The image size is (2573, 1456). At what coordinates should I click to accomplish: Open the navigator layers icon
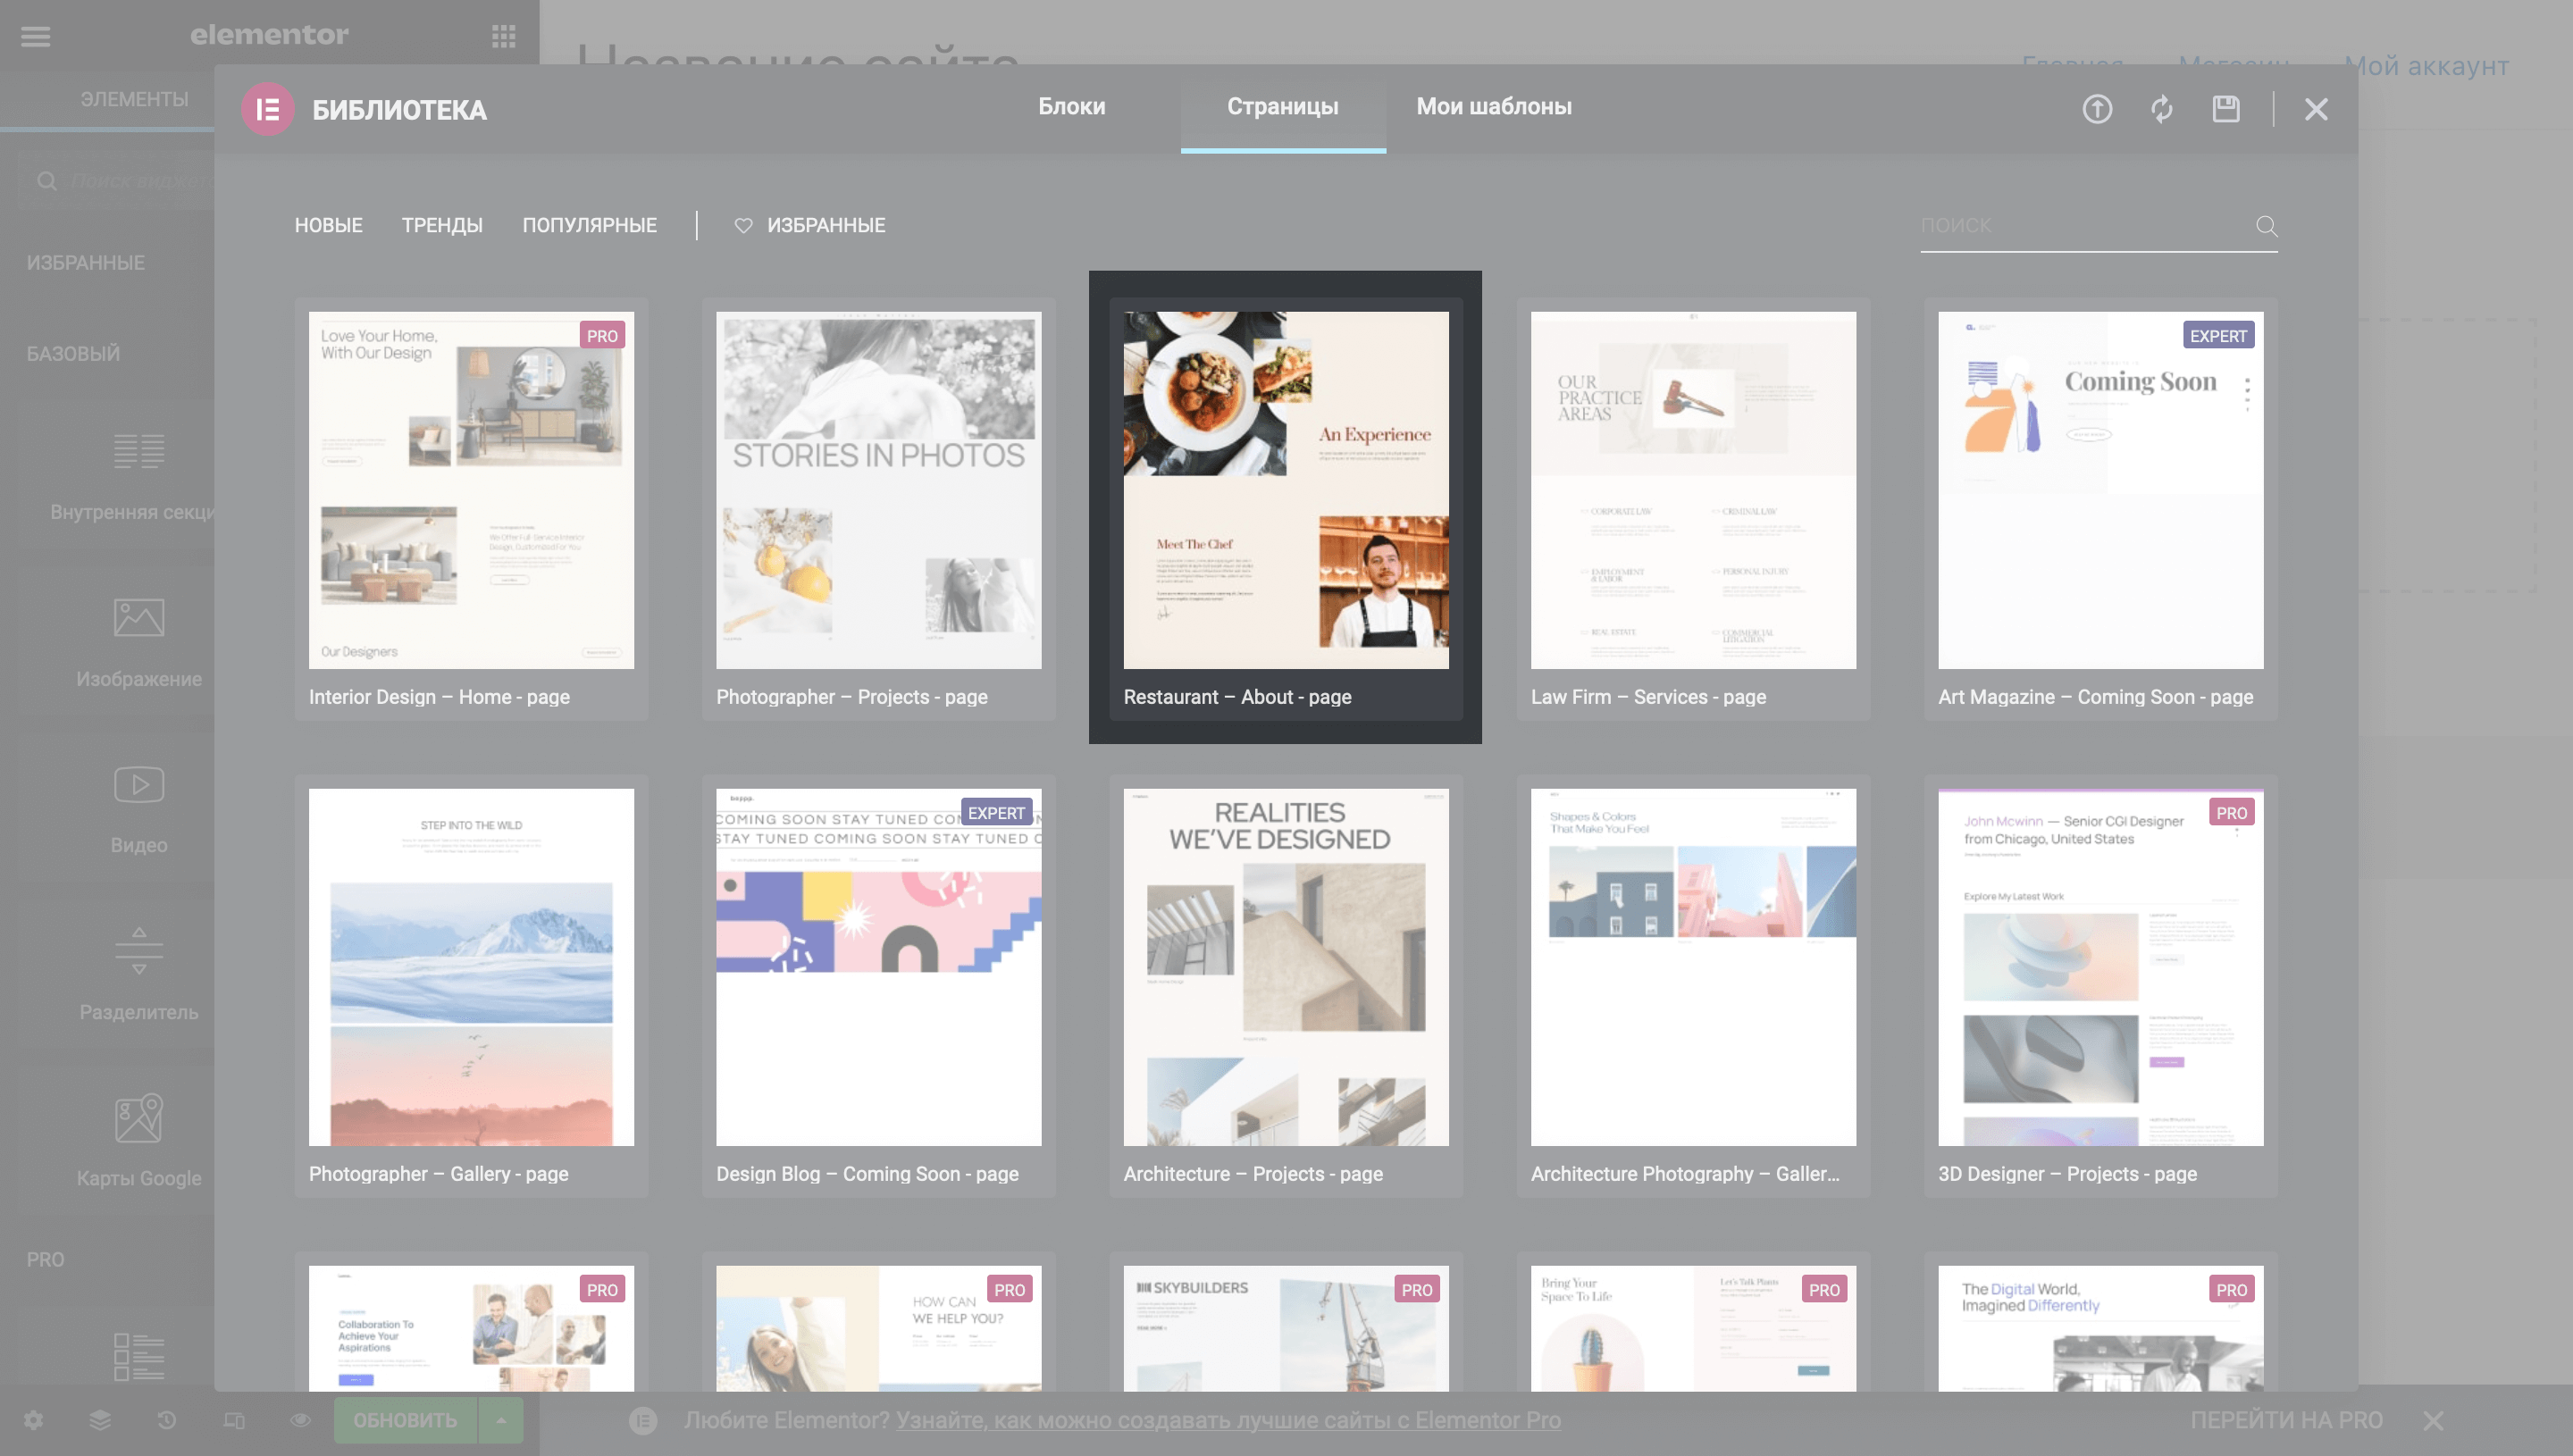pos(100,1420)
